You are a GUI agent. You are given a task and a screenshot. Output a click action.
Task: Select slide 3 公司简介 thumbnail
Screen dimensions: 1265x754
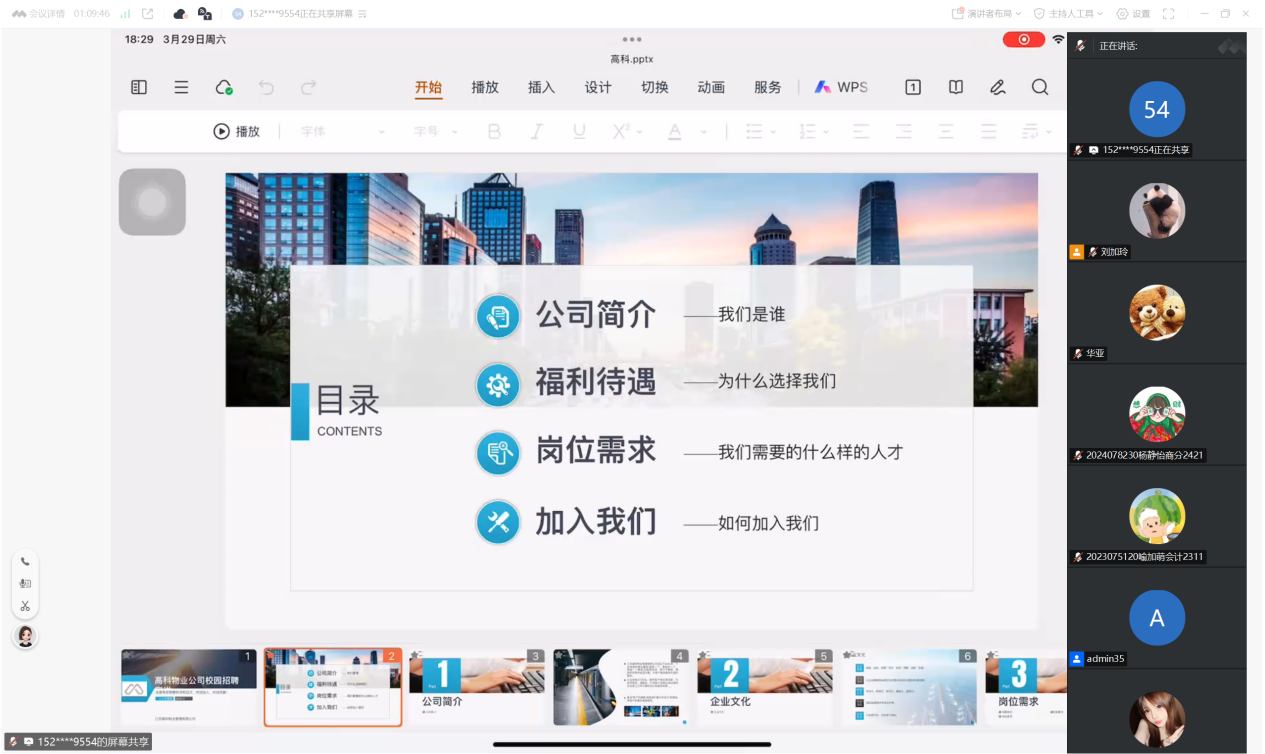(x=476, y=686)
